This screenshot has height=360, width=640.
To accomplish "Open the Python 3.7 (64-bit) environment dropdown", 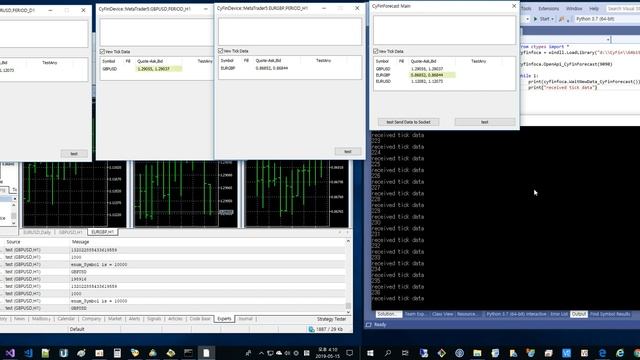I will click(607, 19).
